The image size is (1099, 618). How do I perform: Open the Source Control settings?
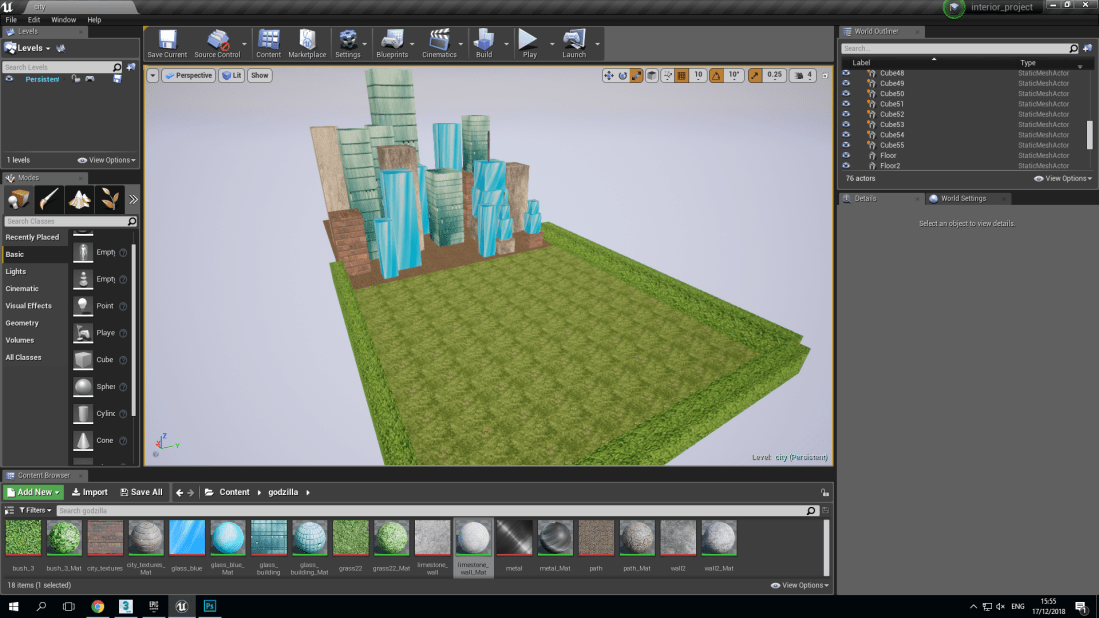click(216, 42)
